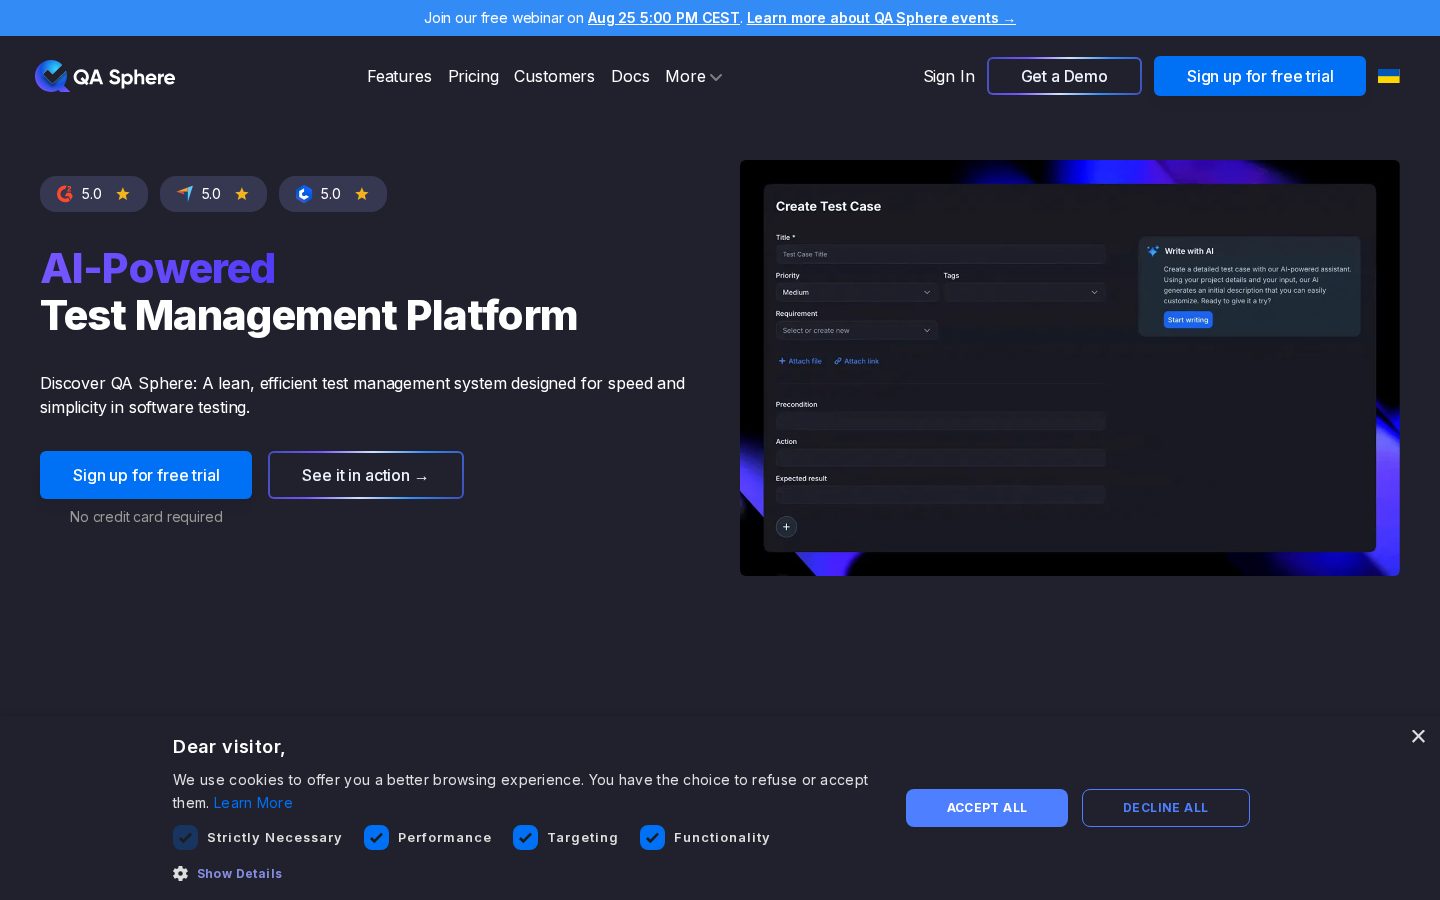1440x900 pixels.
Task: Open the third 5.0 rating badge
Action: click(x=333, y=194)
